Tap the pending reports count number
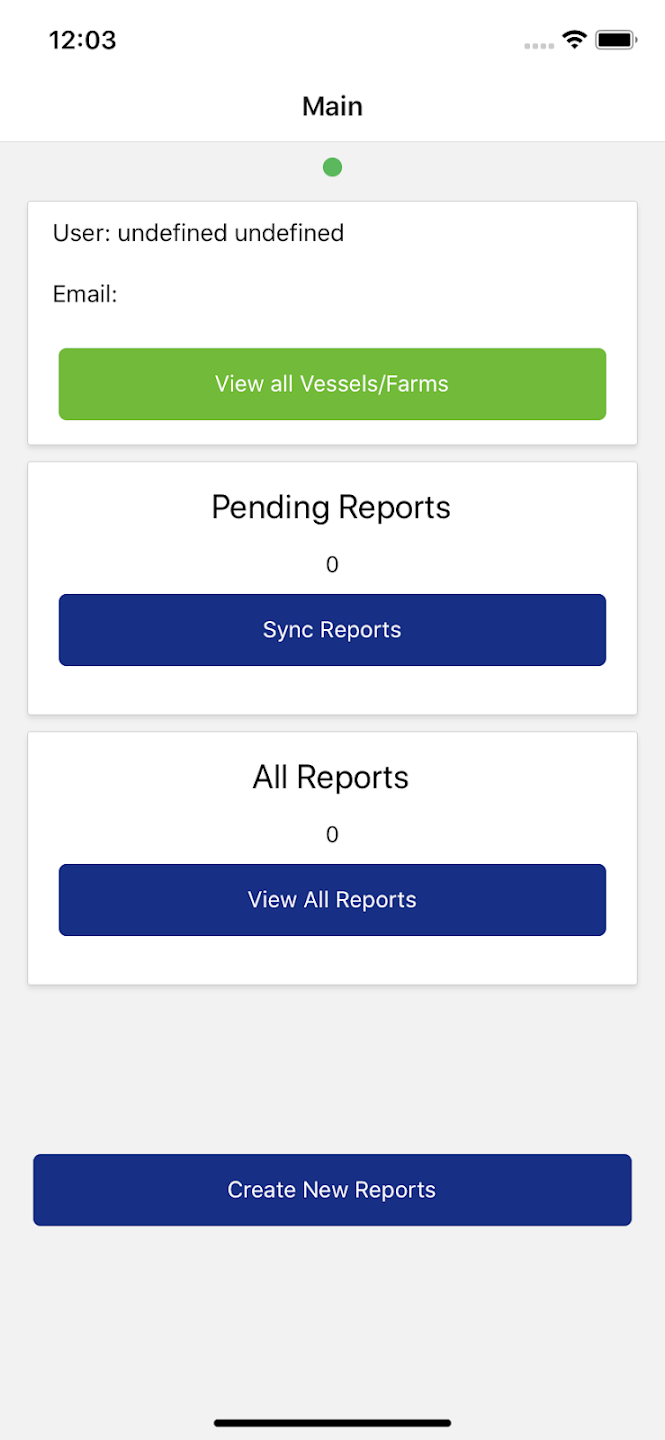The width and height of the screenshot is (665, 1440). click(x=332, y=565)
